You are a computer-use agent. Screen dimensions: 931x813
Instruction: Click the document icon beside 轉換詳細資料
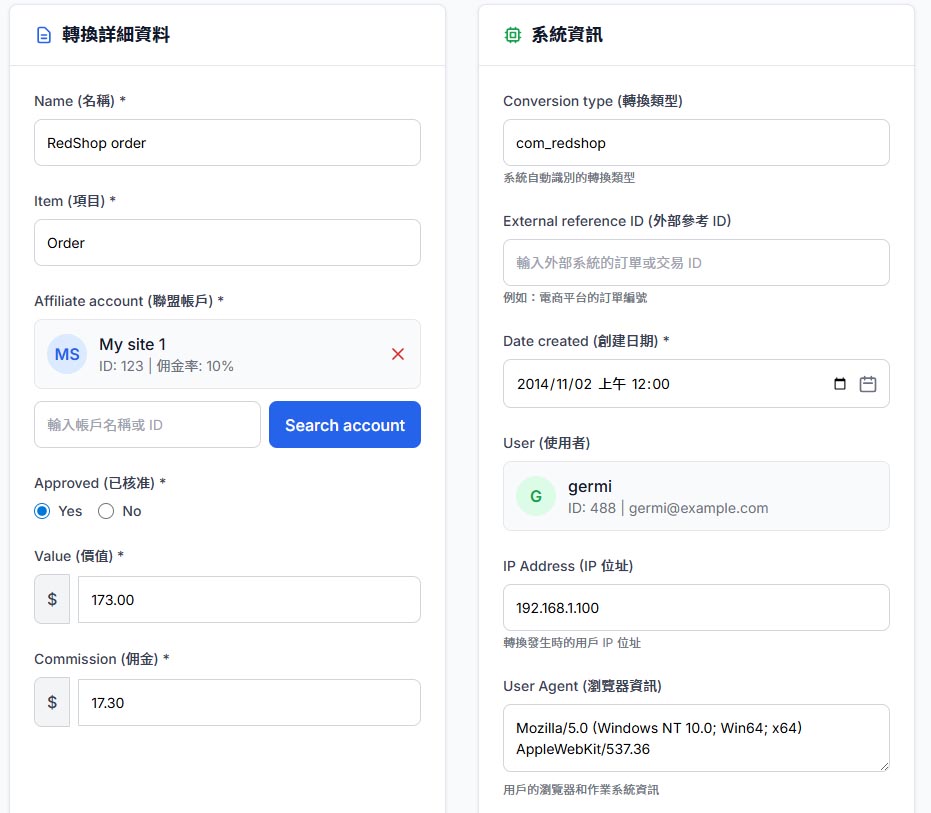pos(44,35)
